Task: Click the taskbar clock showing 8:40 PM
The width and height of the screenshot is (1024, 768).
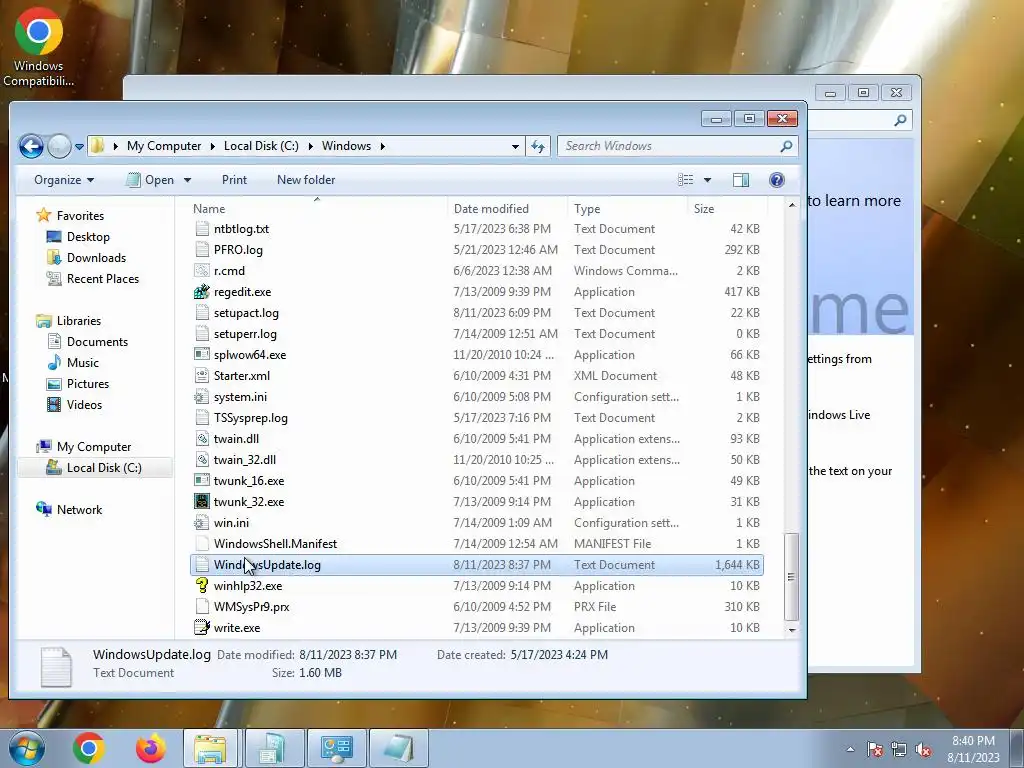Action: point(973,749)
